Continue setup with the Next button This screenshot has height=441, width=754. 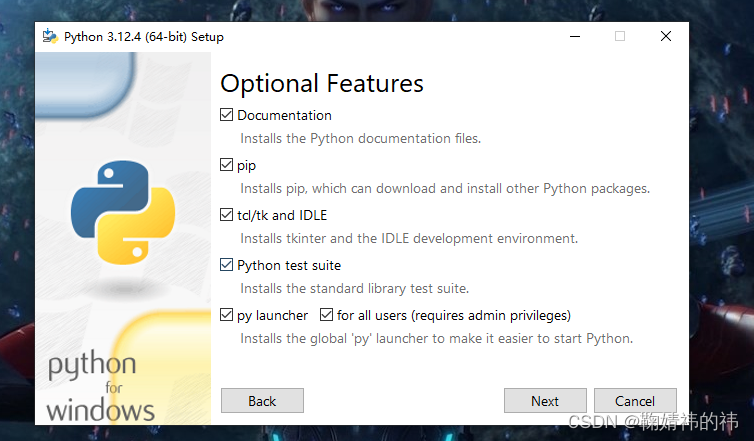[x=545, y=401]
